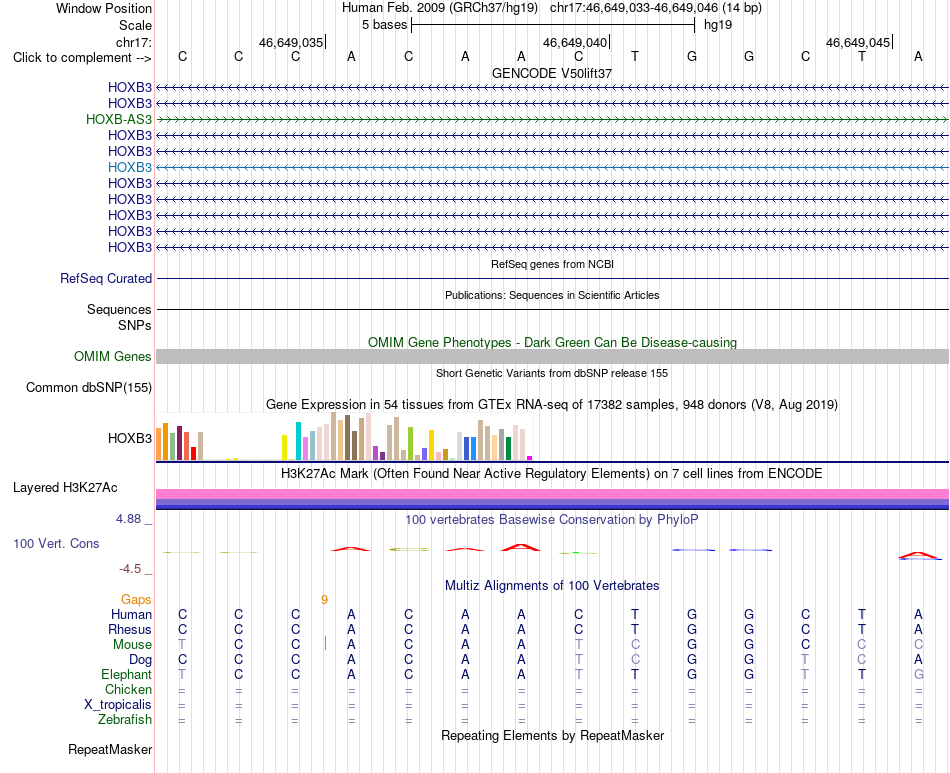Click the orange insertion mark in Mouse row

click(325, 643)
